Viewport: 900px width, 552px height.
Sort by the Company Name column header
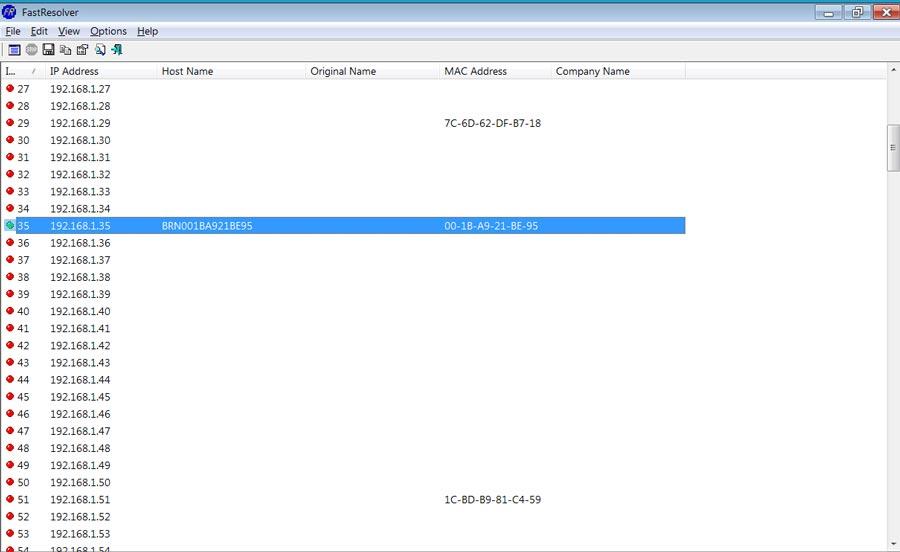(618, 71)
